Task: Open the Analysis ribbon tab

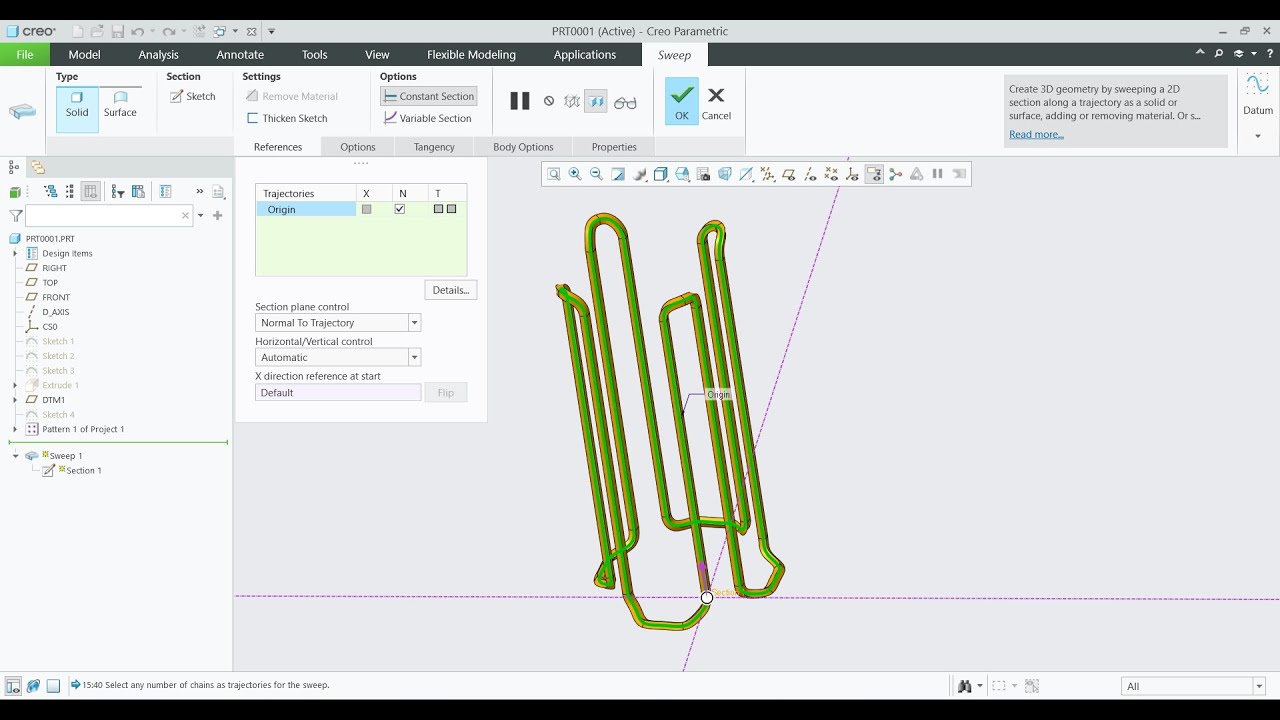Action: [158, 55]
